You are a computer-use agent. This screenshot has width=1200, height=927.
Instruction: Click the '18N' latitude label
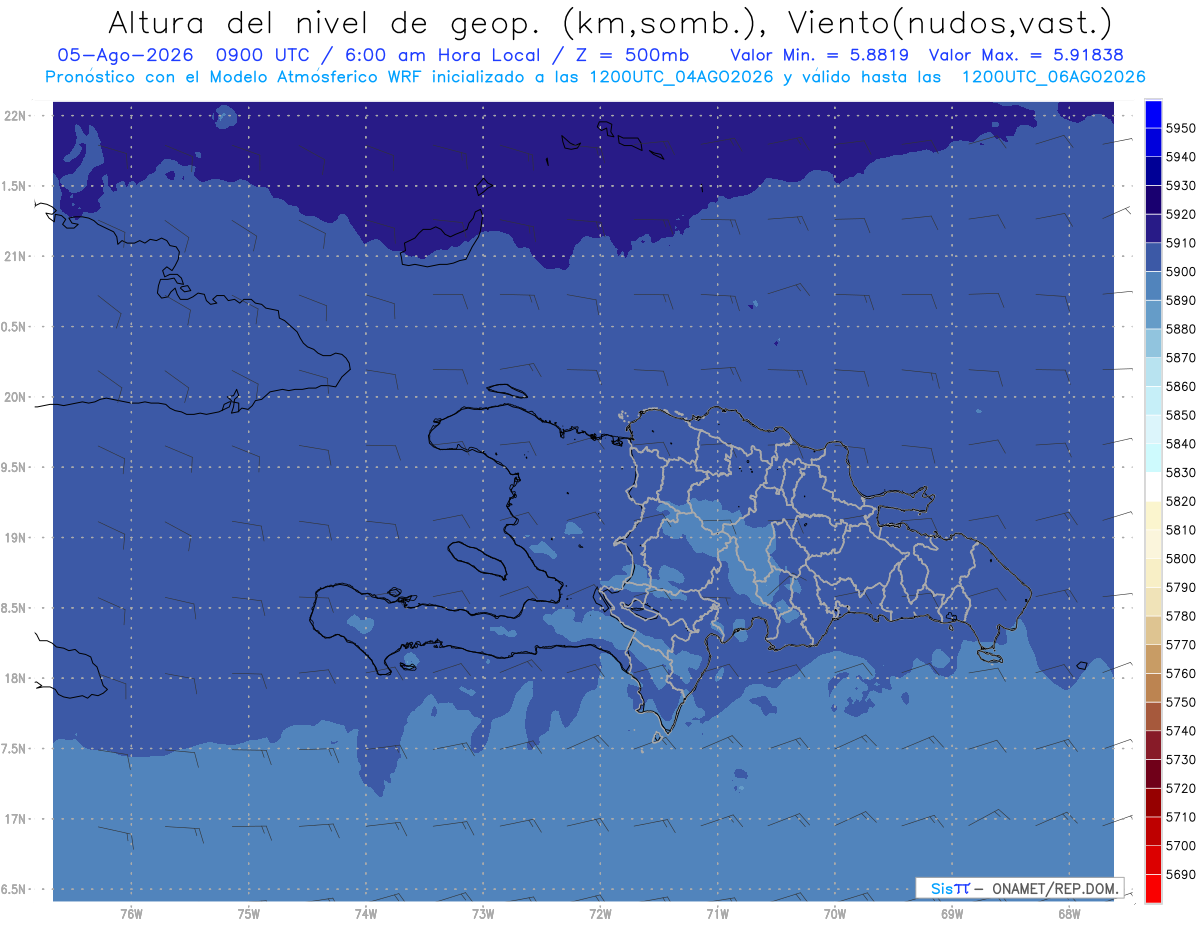click(16, 679)
